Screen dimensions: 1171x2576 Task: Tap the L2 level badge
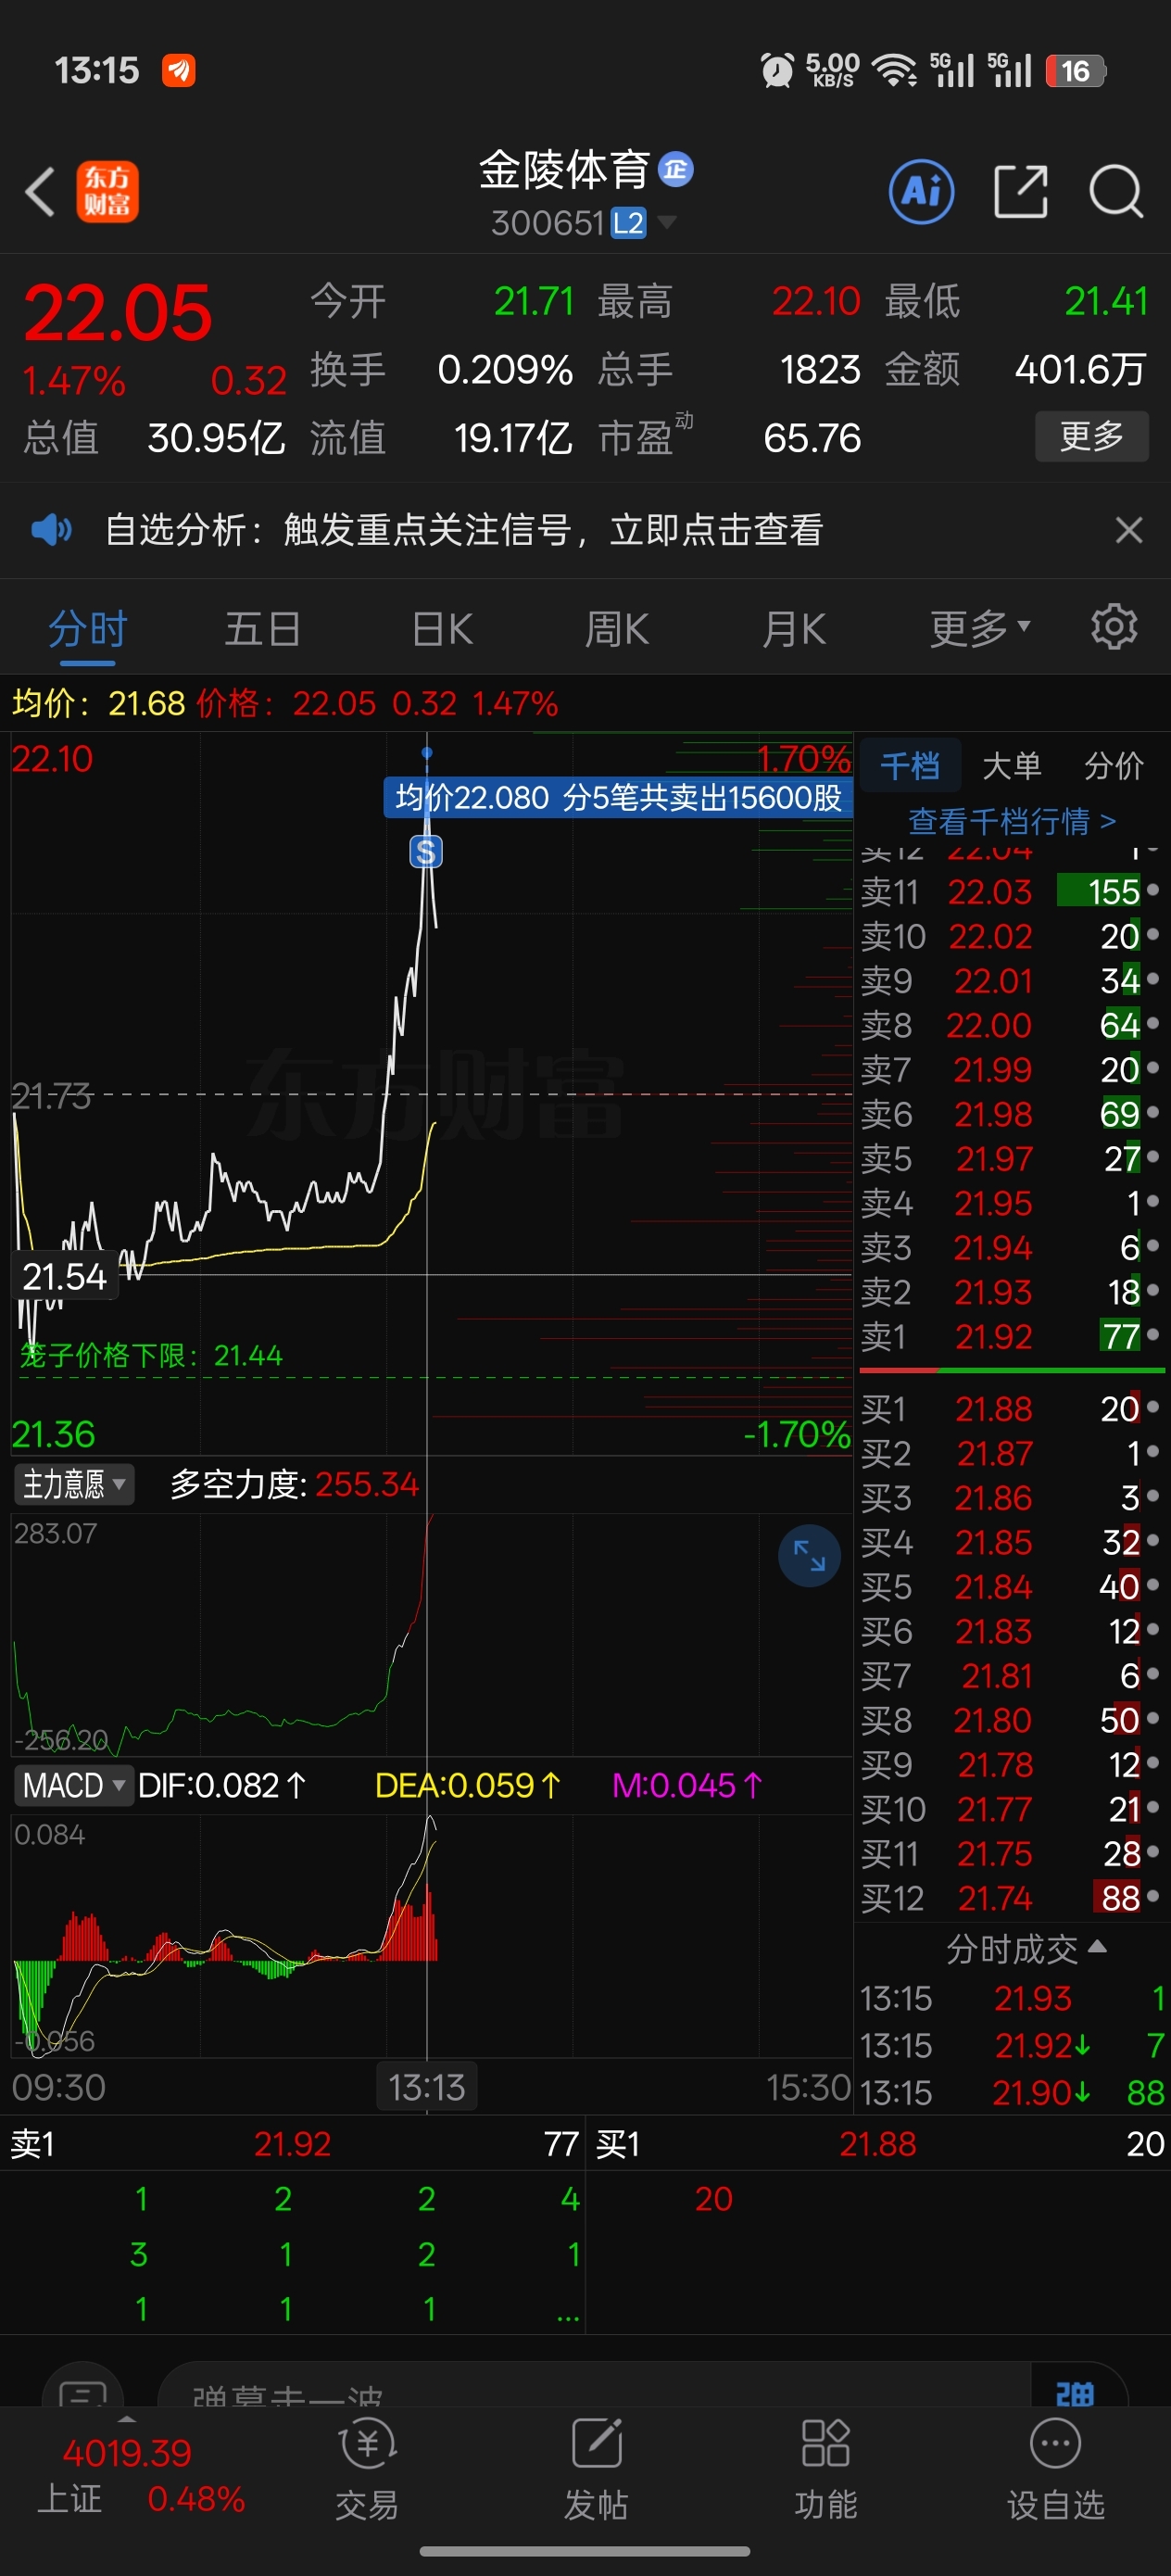(x=628, y=223)
